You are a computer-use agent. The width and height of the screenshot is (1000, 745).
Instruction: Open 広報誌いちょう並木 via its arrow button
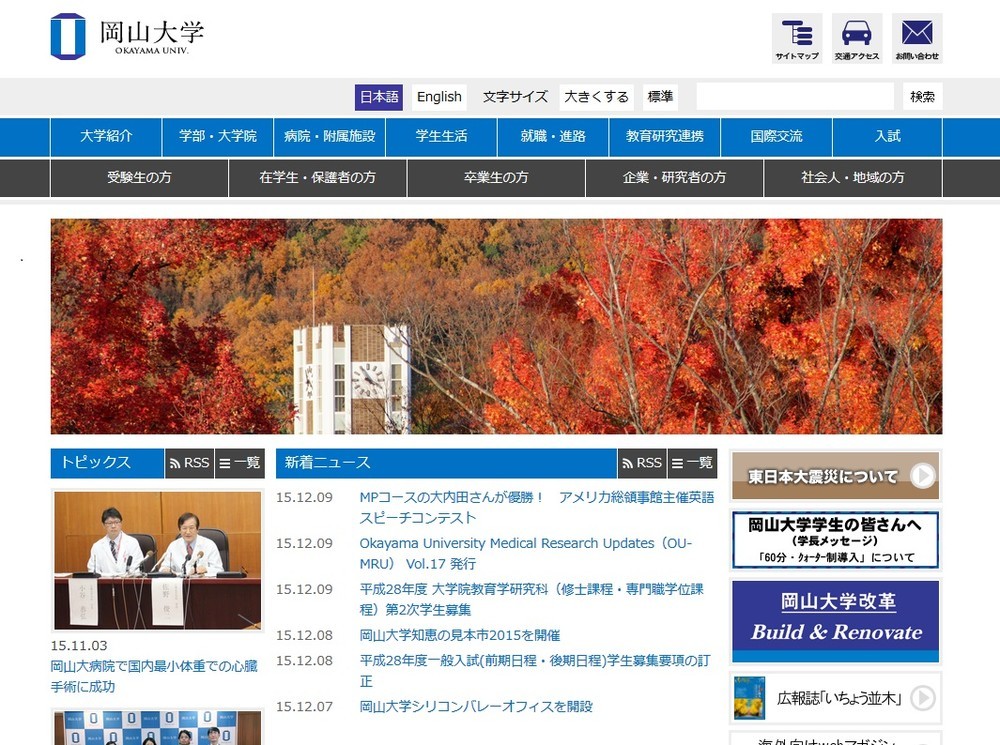pyautogui.click(x=922, y=699)
